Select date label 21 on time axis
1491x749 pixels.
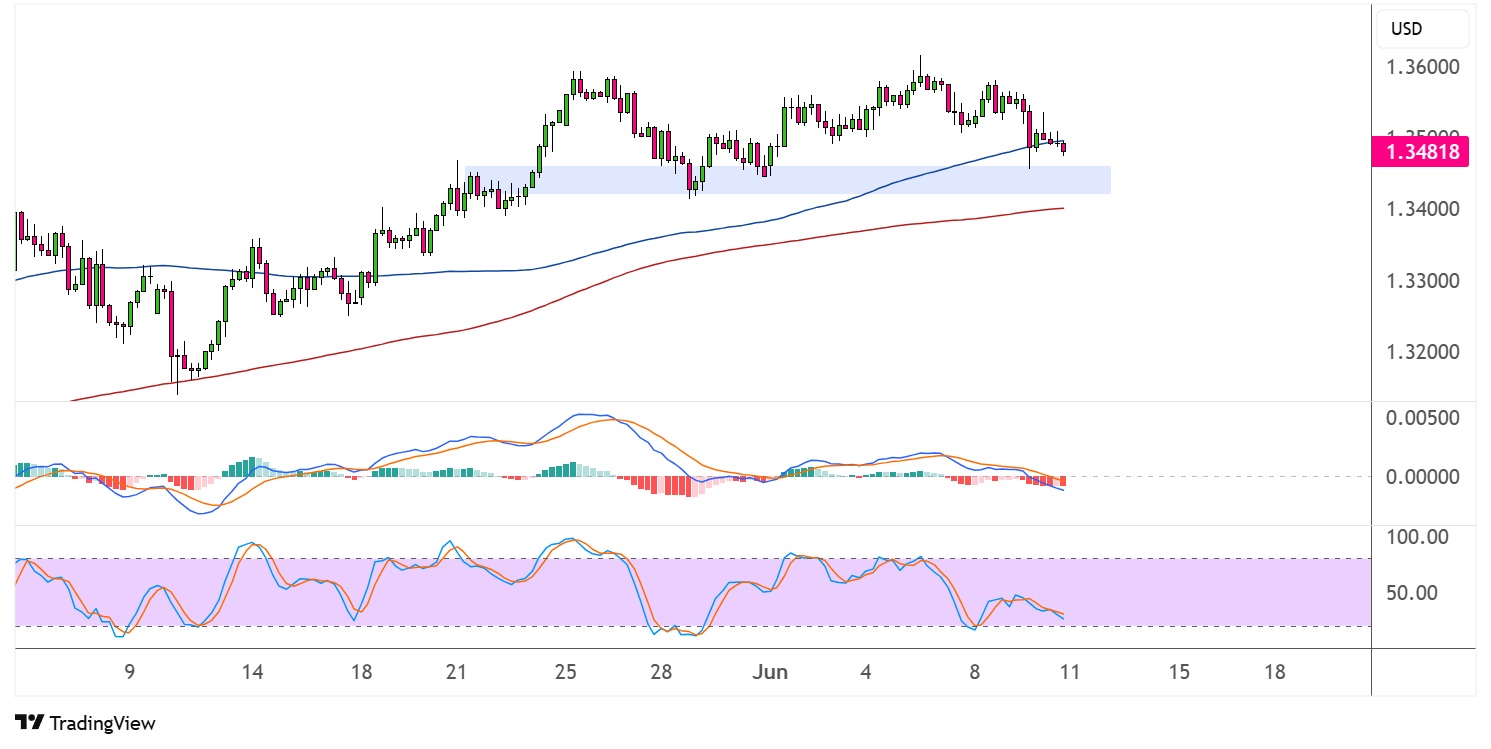[x=456, y=672]
